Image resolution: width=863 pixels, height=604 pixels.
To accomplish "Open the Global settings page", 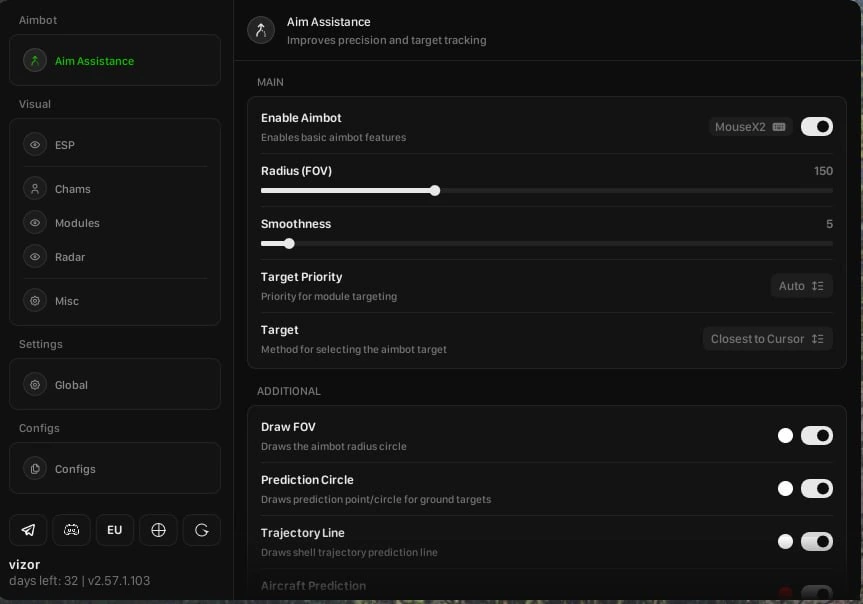I will [115, 385].
